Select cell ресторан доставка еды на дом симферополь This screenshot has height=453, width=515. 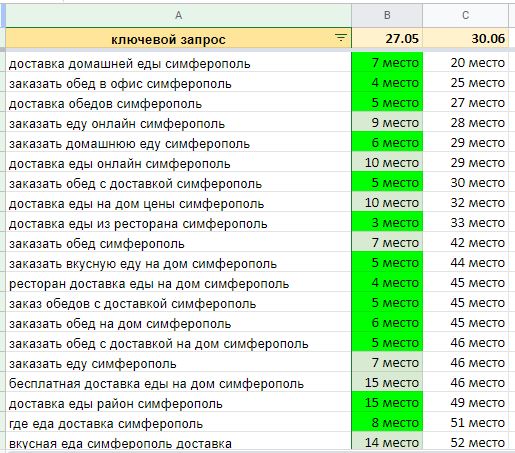[179, 282]
